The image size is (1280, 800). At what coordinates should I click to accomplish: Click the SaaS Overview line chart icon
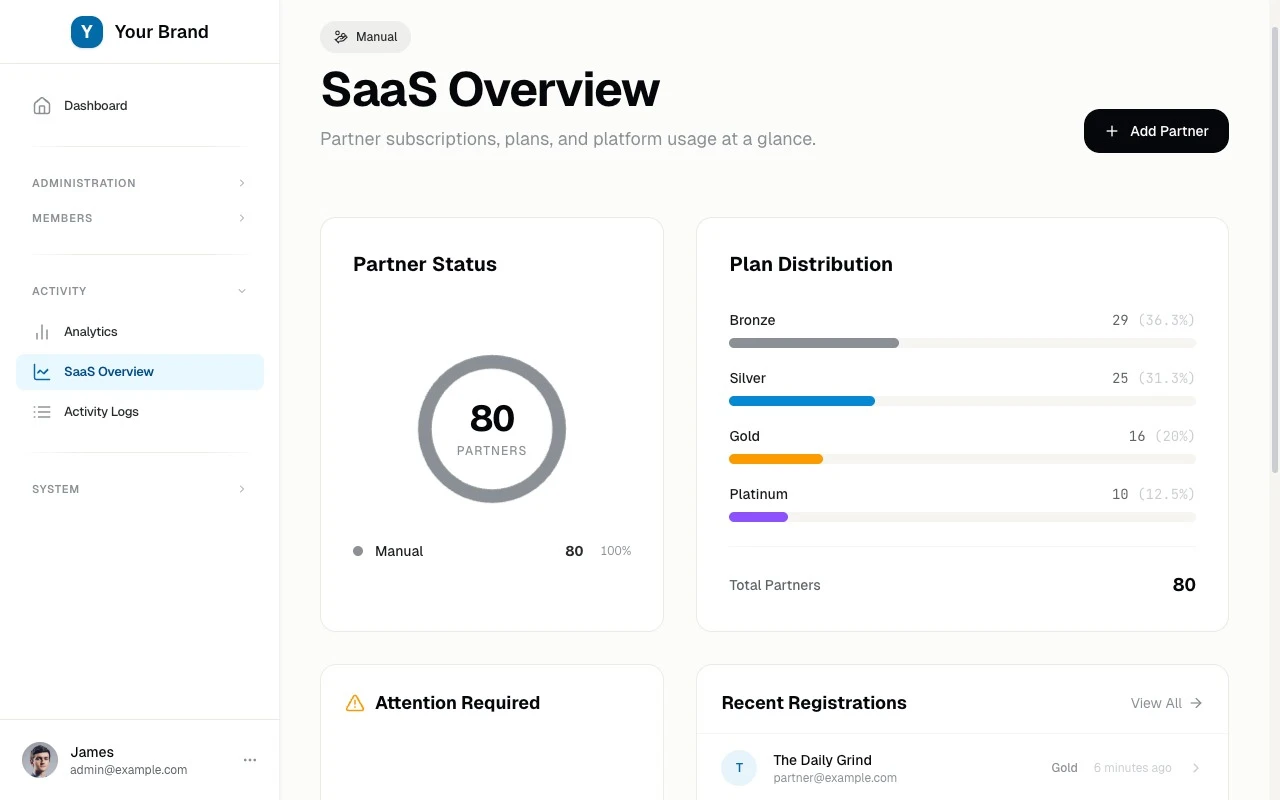[42, 372]
